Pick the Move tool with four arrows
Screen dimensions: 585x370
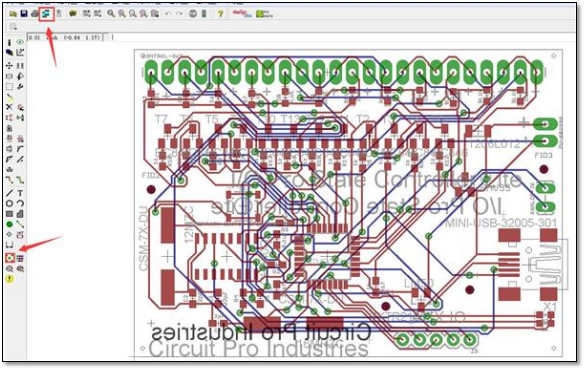[9, 66]
